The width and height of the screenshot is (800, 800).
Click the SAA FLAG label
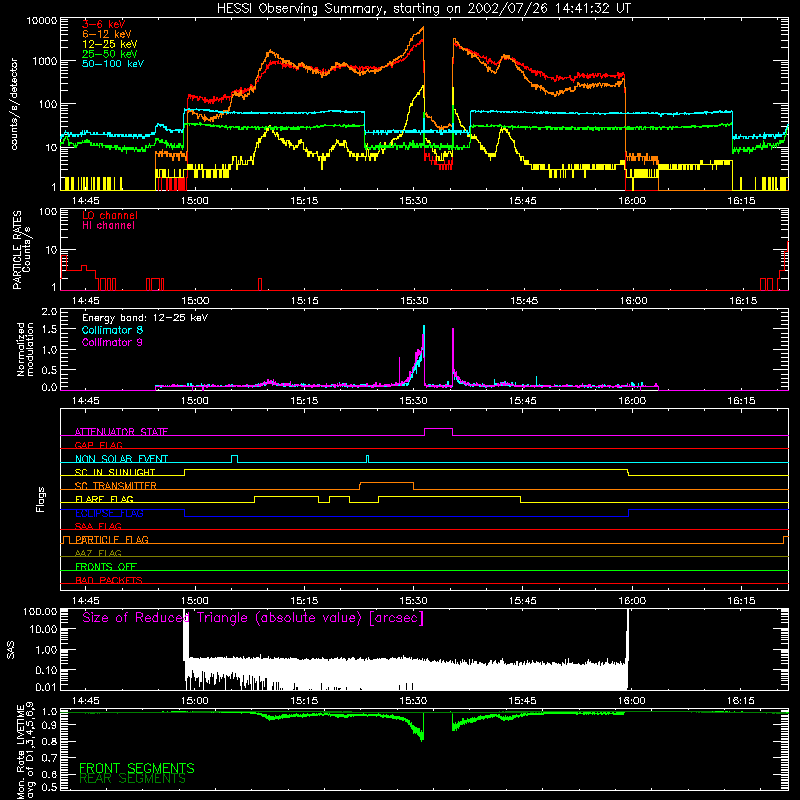98,526
